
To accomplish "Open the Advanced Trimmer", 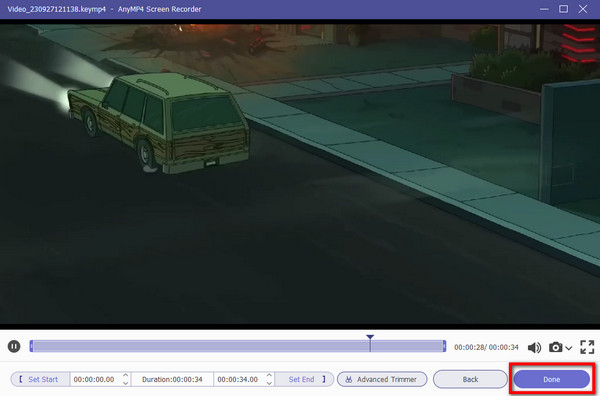I will [382, 379].
